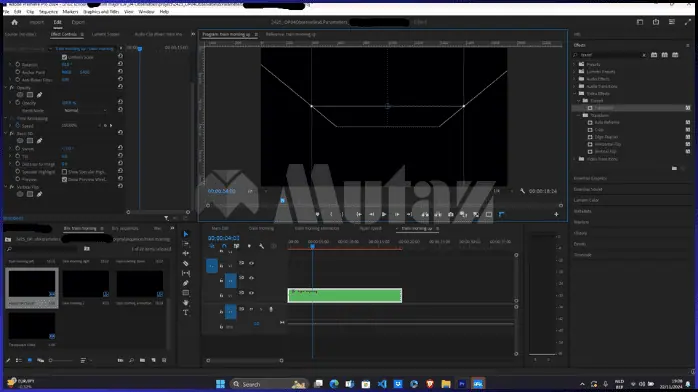Viewport: 698px width, 392px height.
Task: Expand the Video Transitions folder
Action: 575,159
